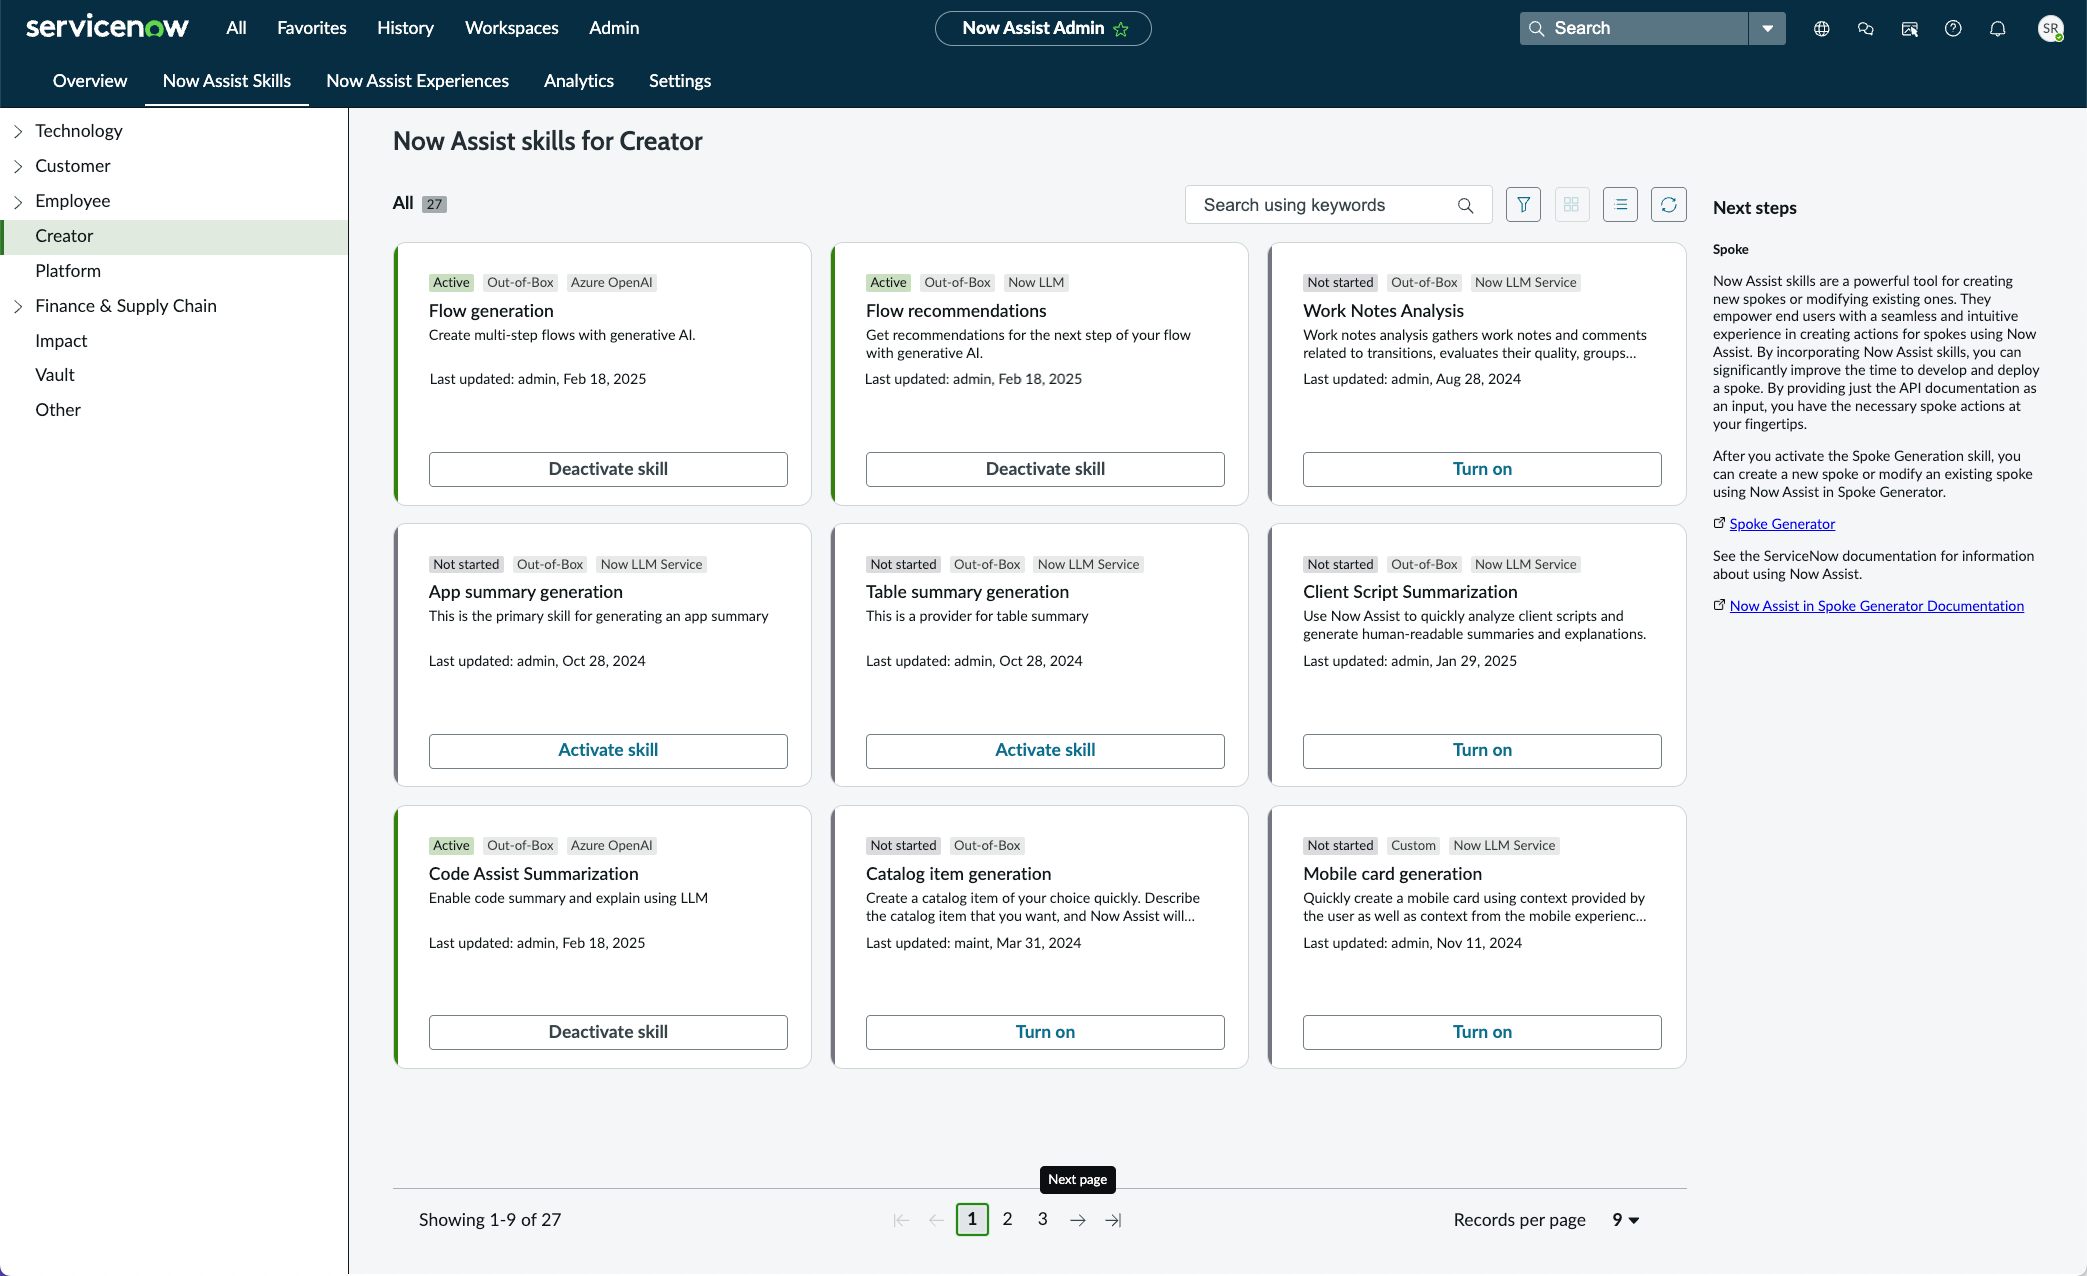2087x1276 pixels.
Task: Open the skills filter funnel icon
Action: [1523, 205]
